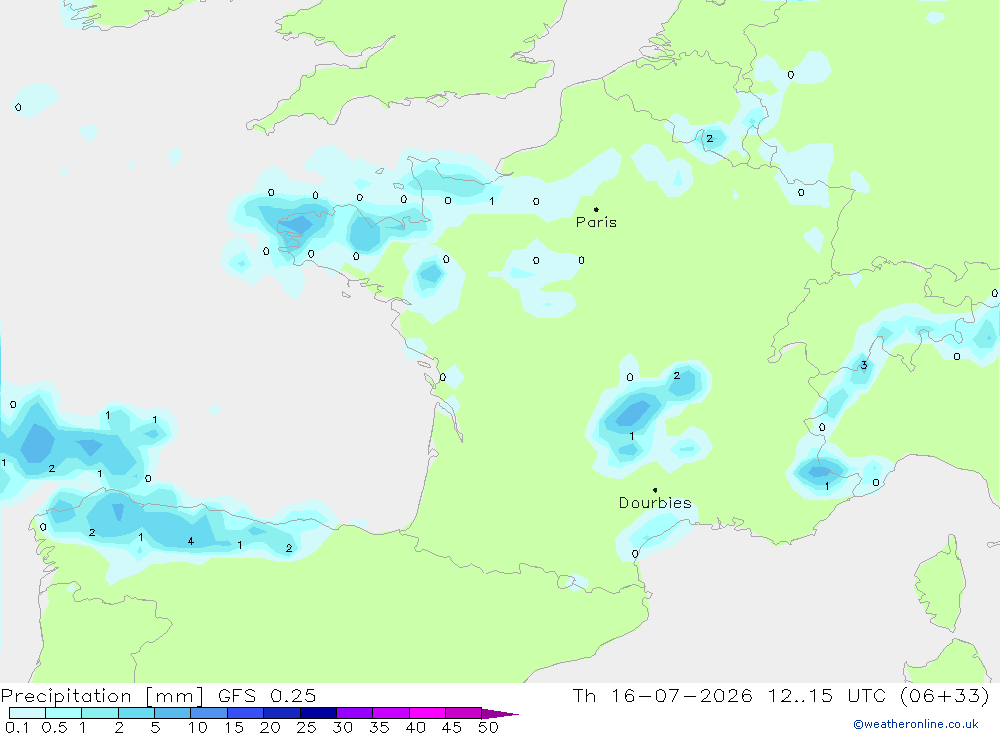Click the precipitation value "3" over the Alps
Image resolution: width=1000 pixels, height=733 pixels.
click(864, 365)
